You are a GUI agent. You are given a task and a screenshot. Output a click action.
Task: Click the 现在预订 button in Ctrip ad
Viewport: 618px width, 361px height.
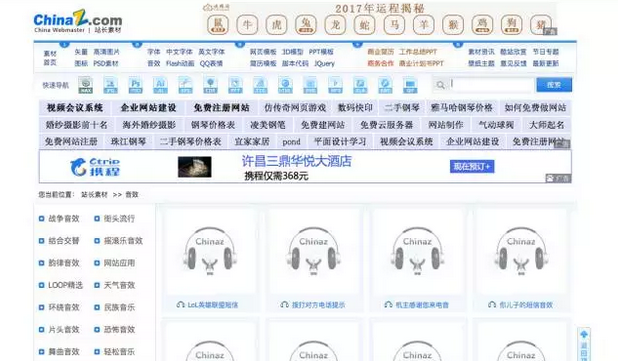(x=472, y=166)
